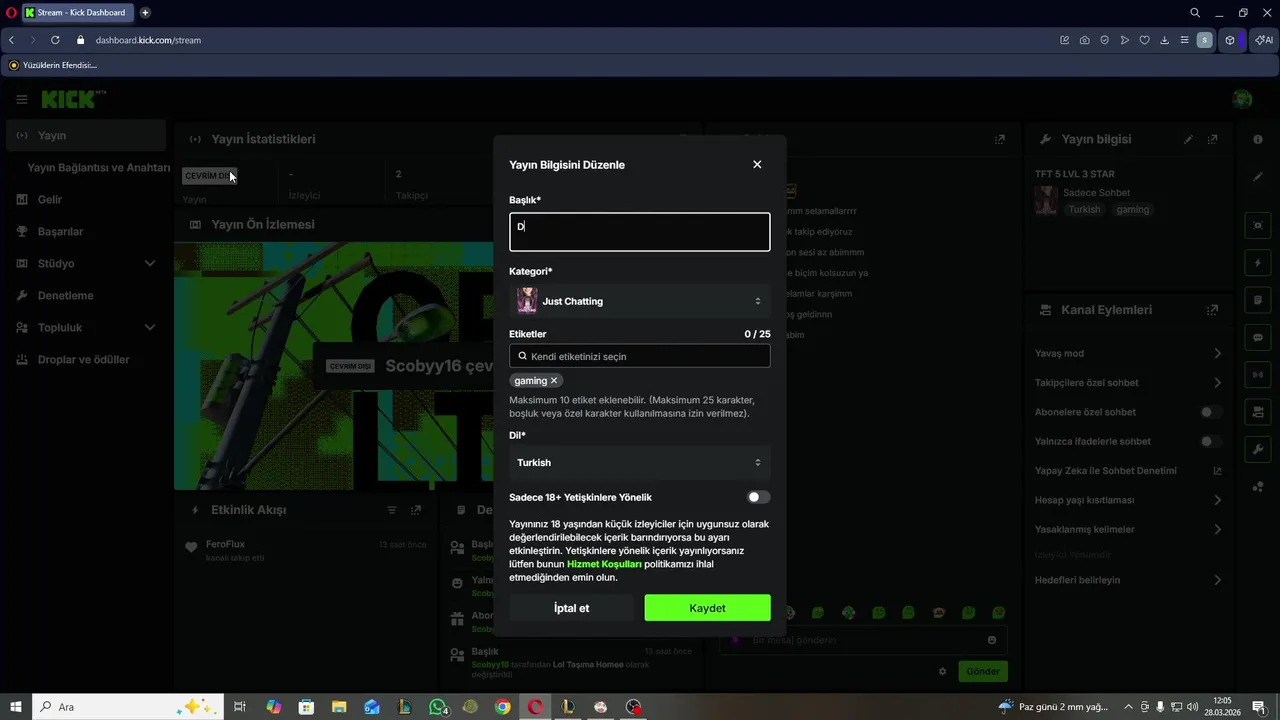Remove the gaming tag chip
1280x720 pixels.
pyautogui.click(x=554, y=381)
